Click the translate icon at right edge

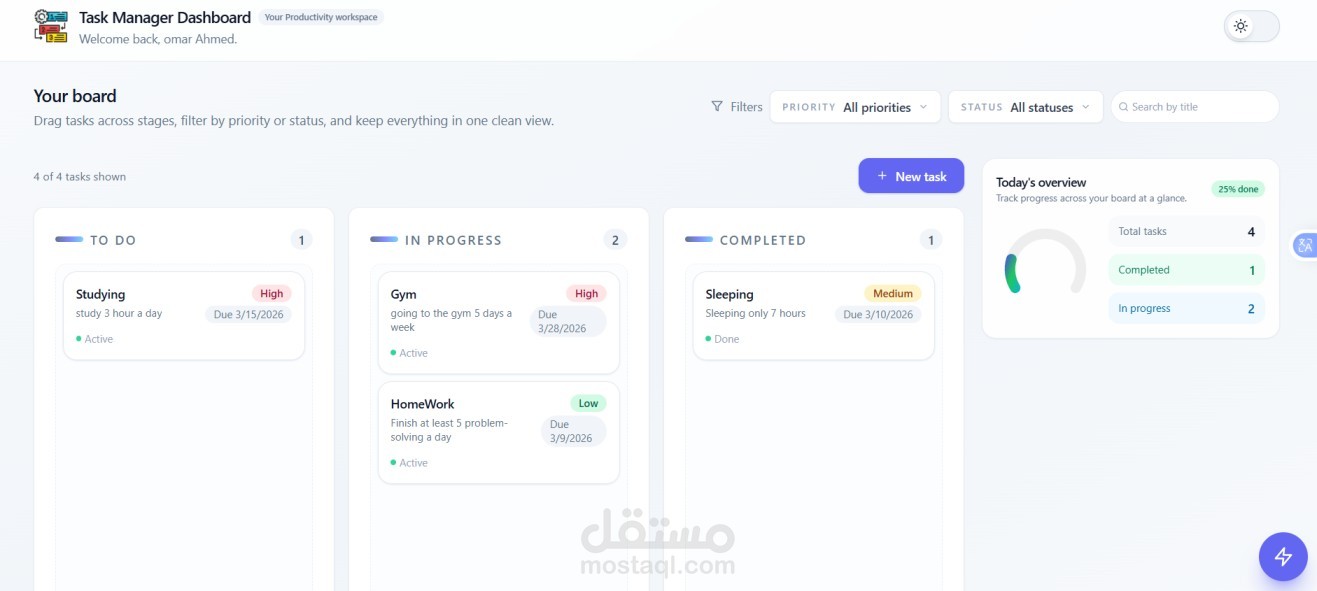(x=1305, y=245)
